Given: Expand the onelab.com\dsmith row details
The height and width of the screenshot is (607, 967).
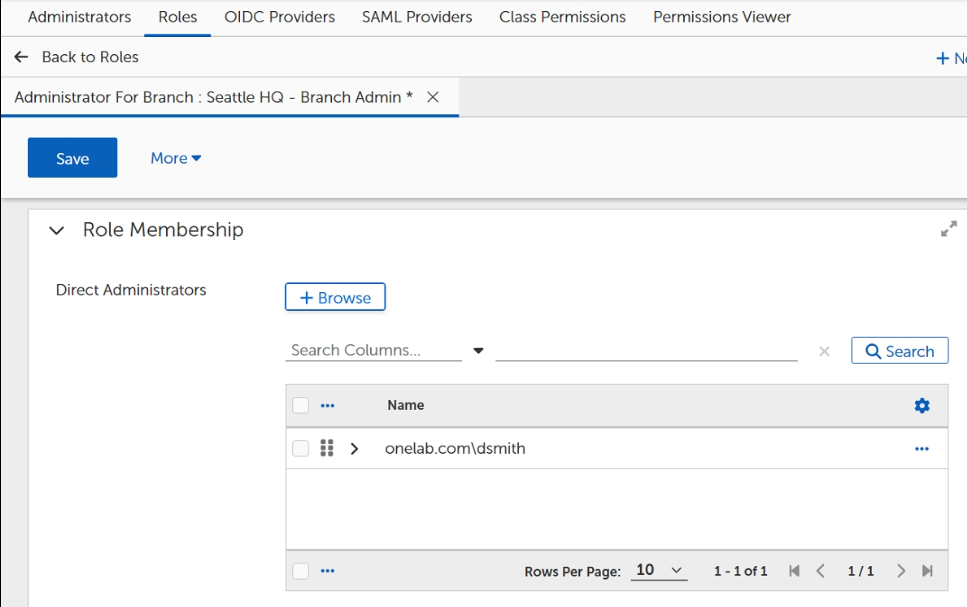Looking at the screenshot, I should click(354, 449).
